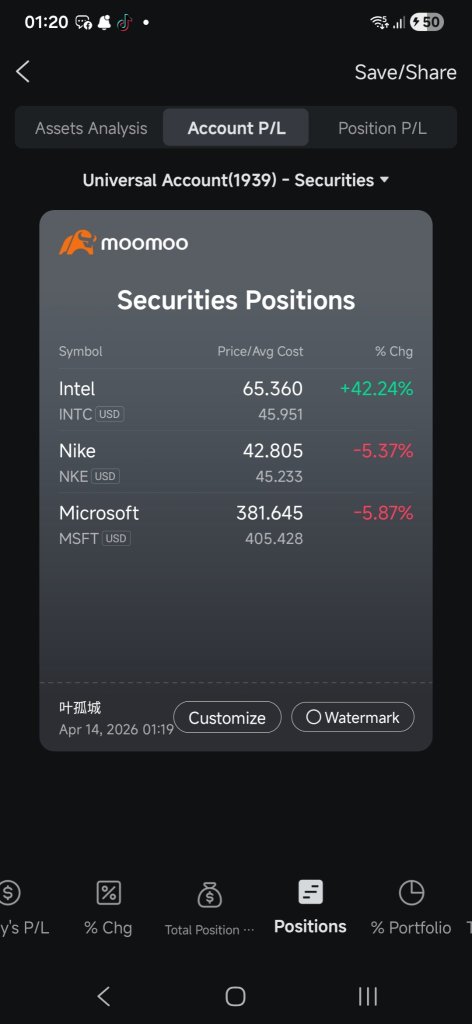Image resolution: width=472 pixels, height=1024 pixels.
Task: Open the % Portfolio pie chart icon
Action: [x=411, y=893]
